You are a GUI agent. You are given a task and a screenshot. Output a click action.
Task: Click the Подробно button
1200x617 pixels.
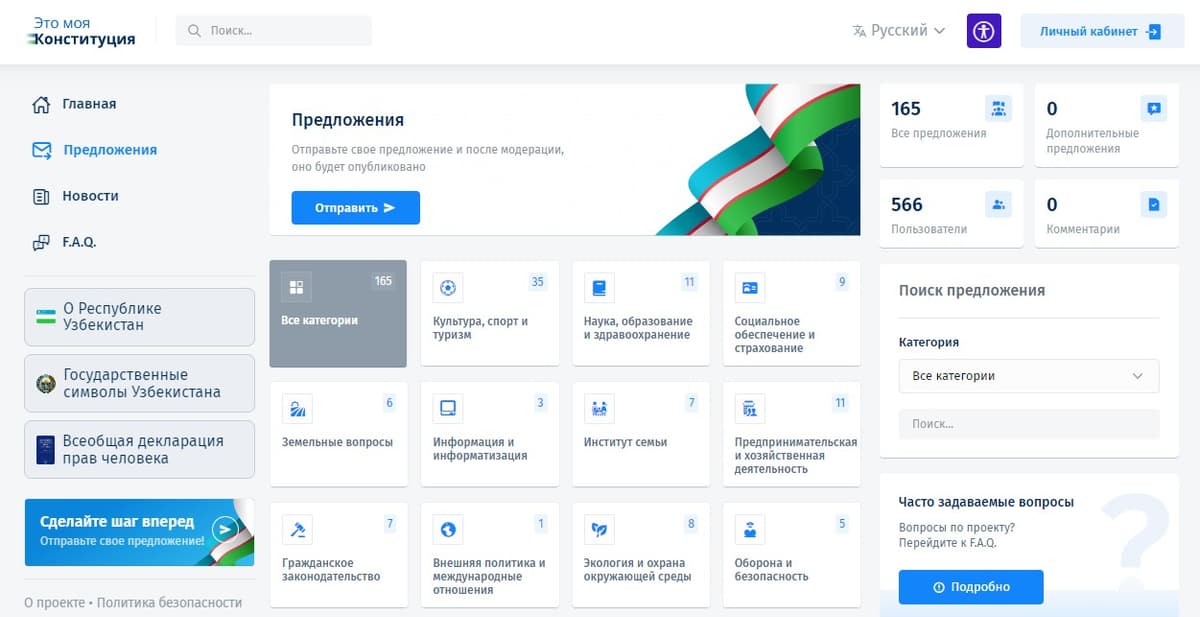coord(971,587)
